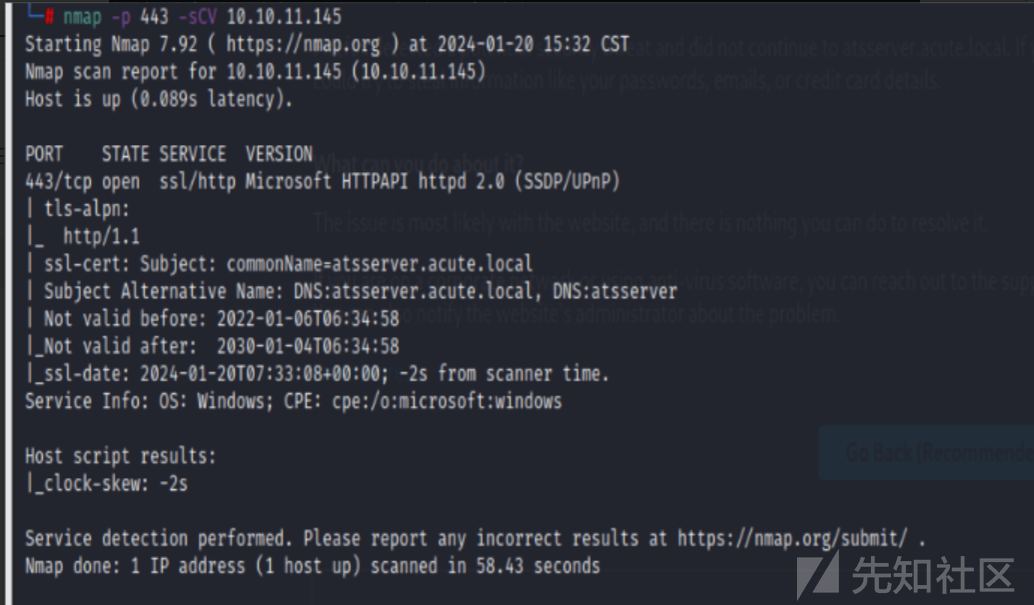Click the Not valid before date 2022-01-06T06:34:58
Viewport: 1034px width, 605px height.
308,319
